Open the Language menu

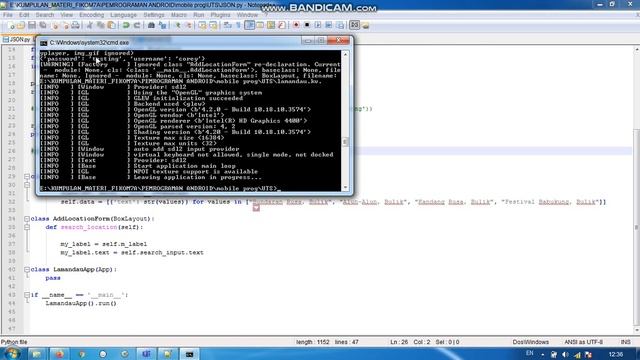tap(123, 15)
